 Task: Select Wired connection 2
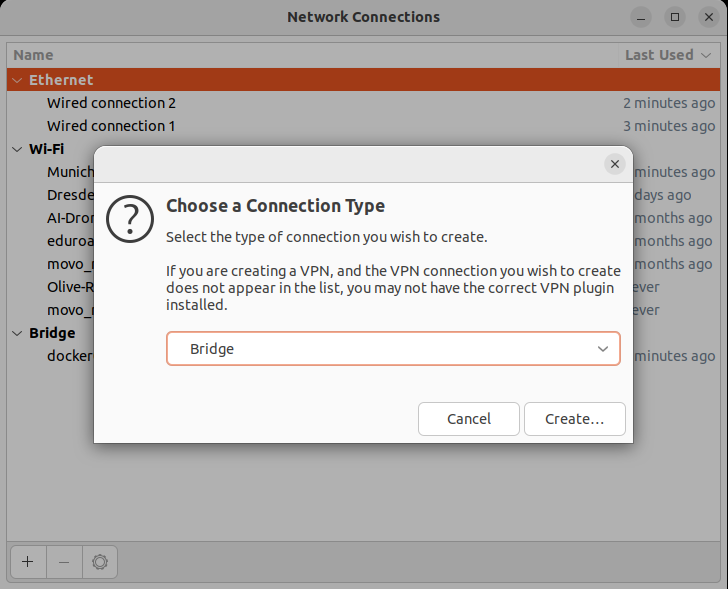click(x=111, y=103)
